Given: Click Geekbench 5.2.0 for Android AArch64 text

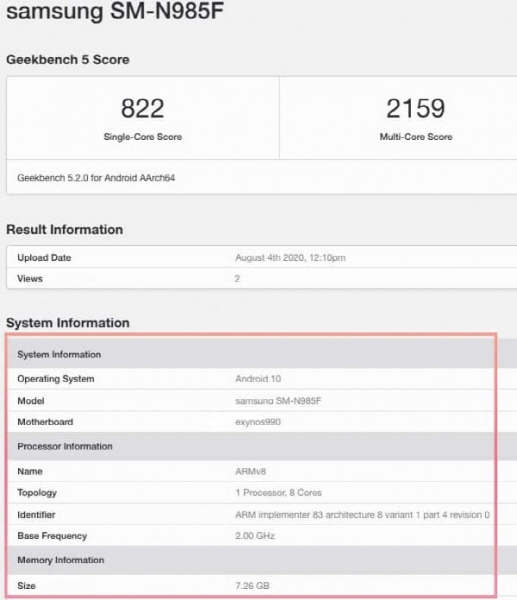Looking at the screenshot, I should click(96, 178).
